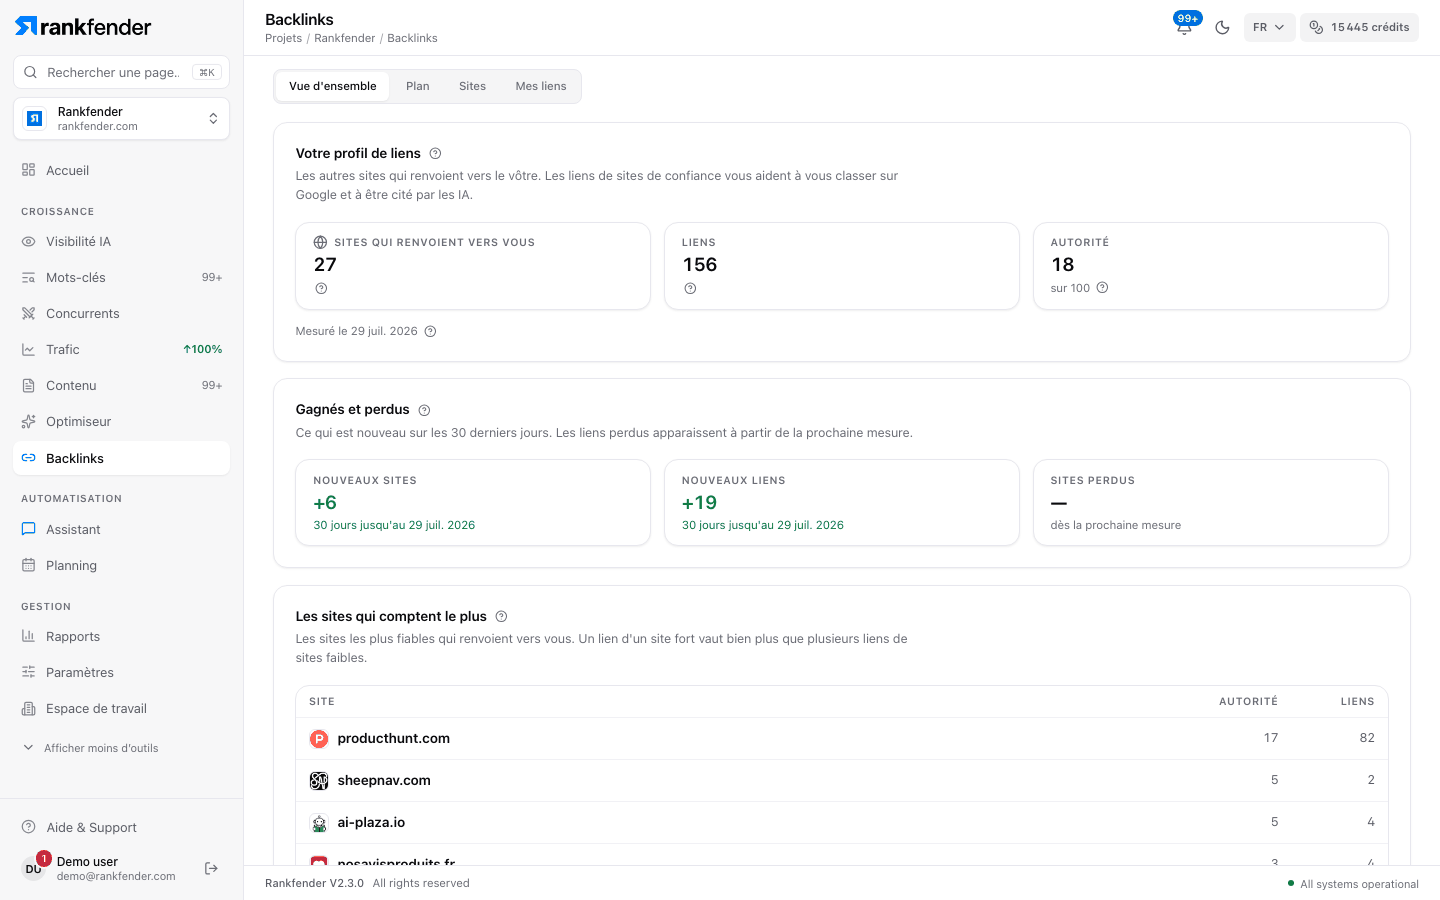
Task: Open Rapports in the sidebar
Action: (122, 636)
